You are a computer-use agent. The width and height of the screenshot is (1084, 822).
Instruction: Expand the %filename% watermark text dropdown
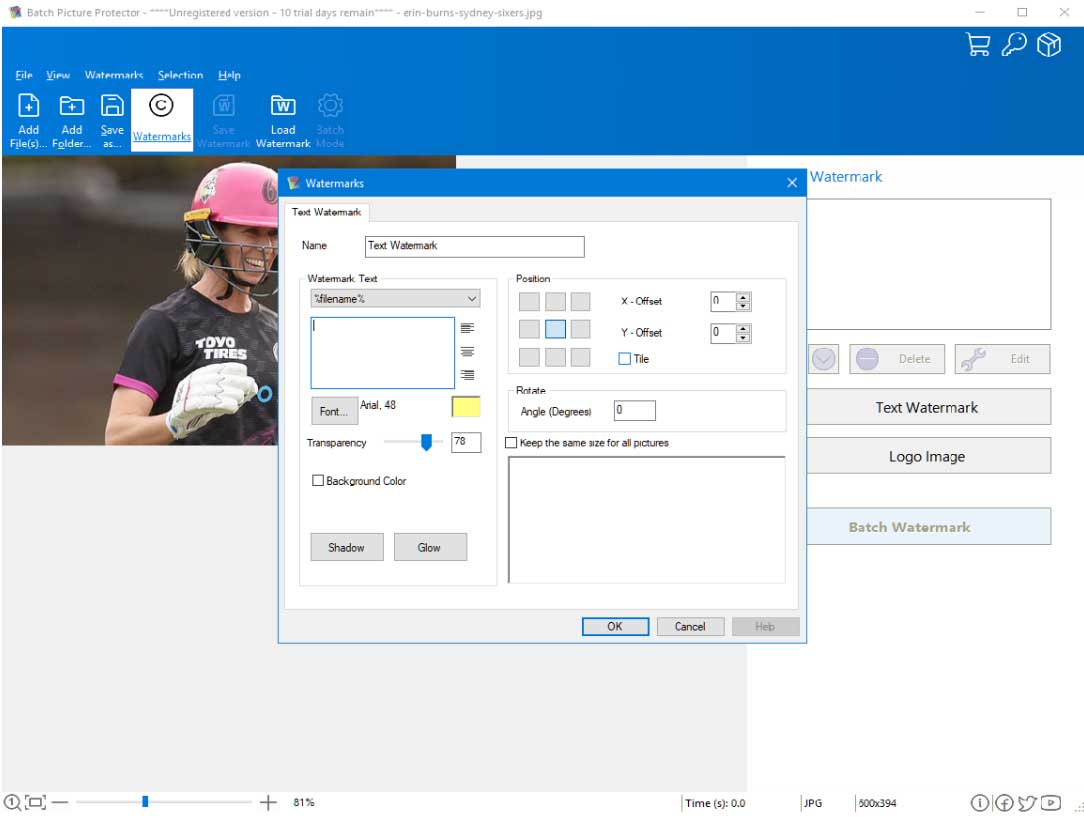click(x=471, y=299)
